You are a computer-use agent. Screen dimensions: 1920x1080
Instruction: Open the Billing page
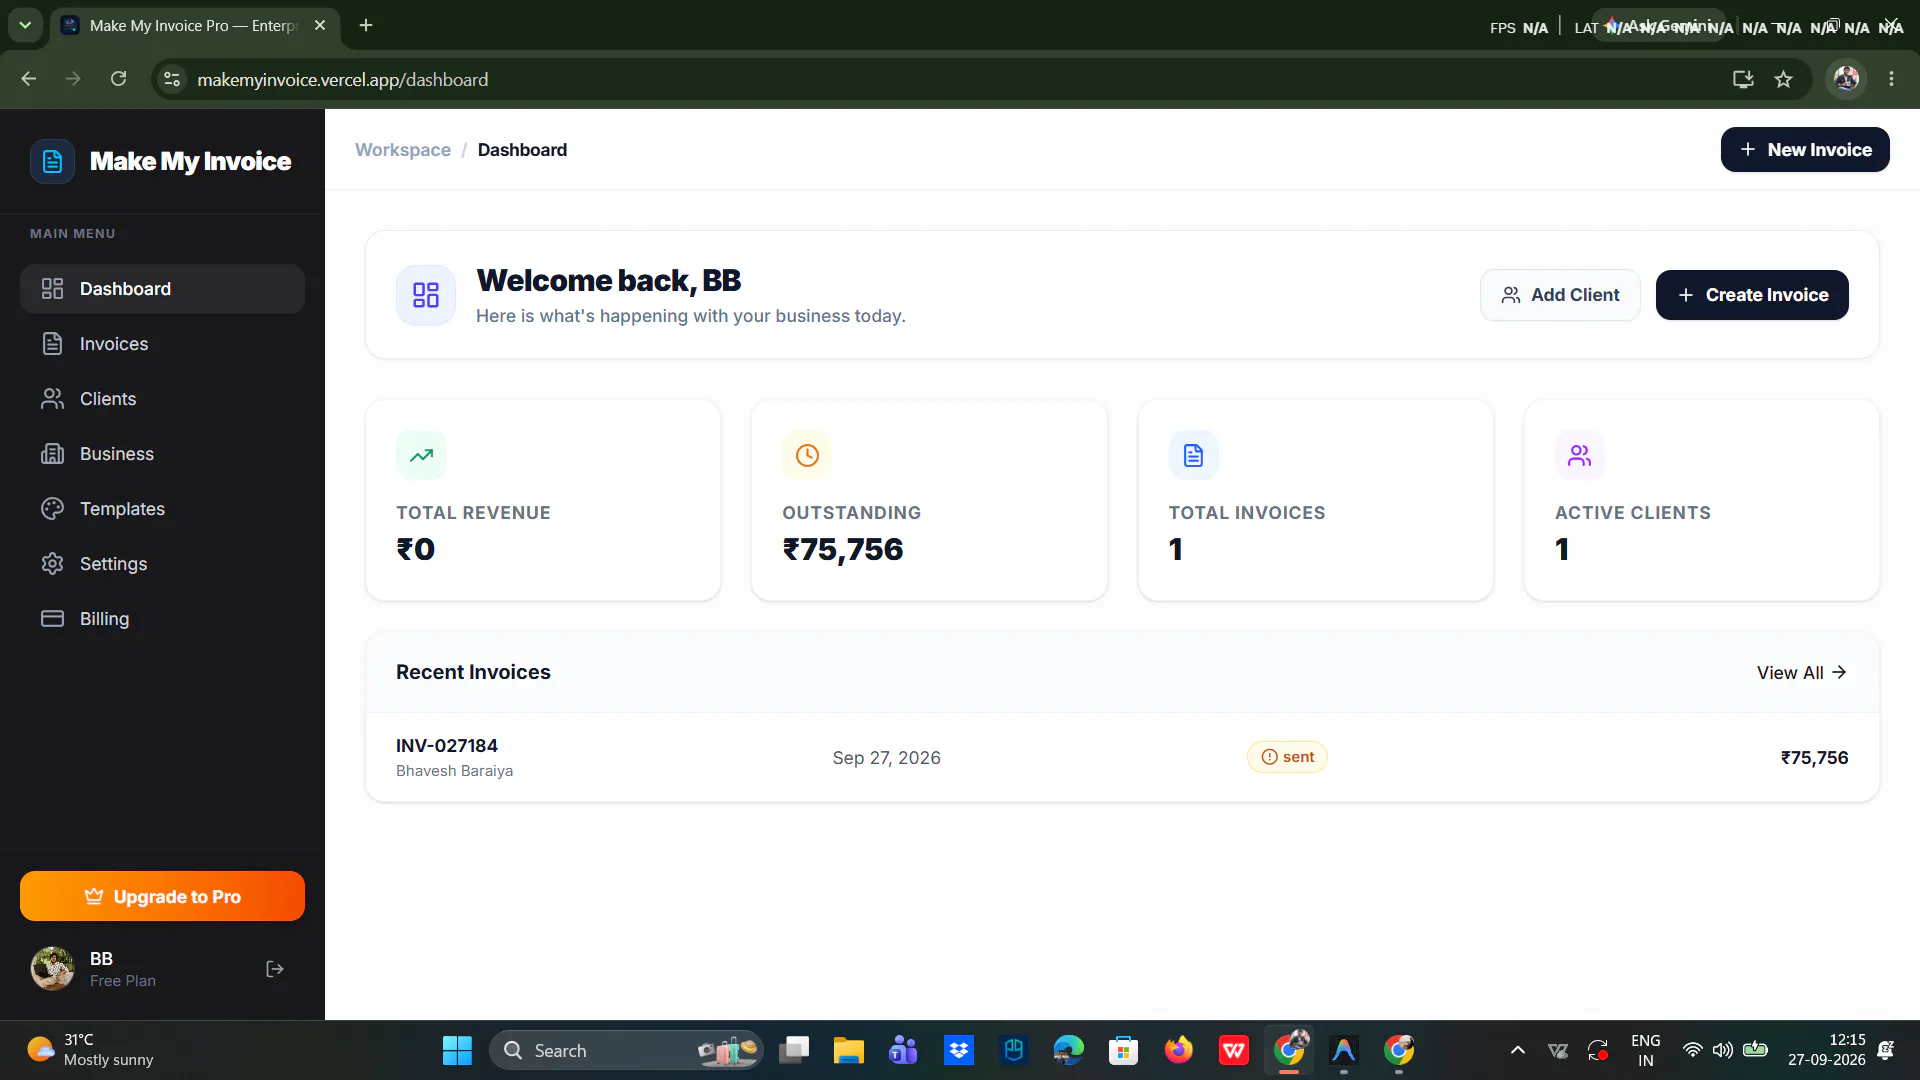click(162, 619)
